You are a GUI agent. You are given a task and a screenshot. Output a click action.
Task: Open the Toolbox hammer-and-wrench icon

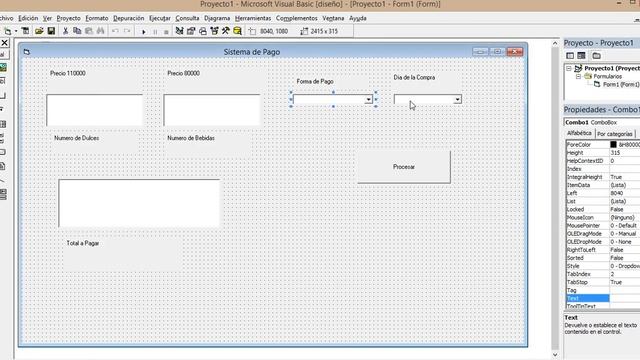(x=226, y=31)
